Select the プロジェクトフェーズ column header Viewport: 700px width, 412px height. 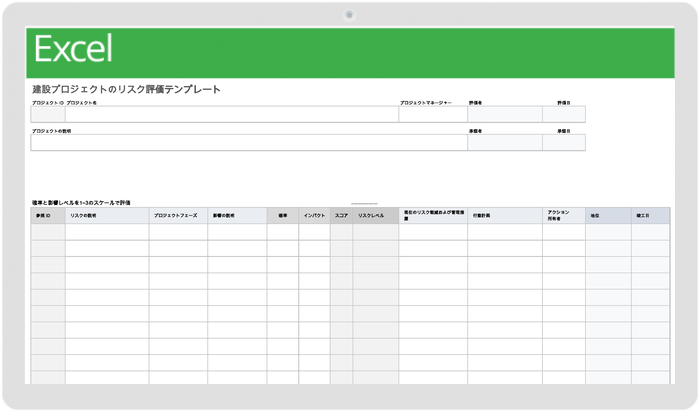(178, 216)
